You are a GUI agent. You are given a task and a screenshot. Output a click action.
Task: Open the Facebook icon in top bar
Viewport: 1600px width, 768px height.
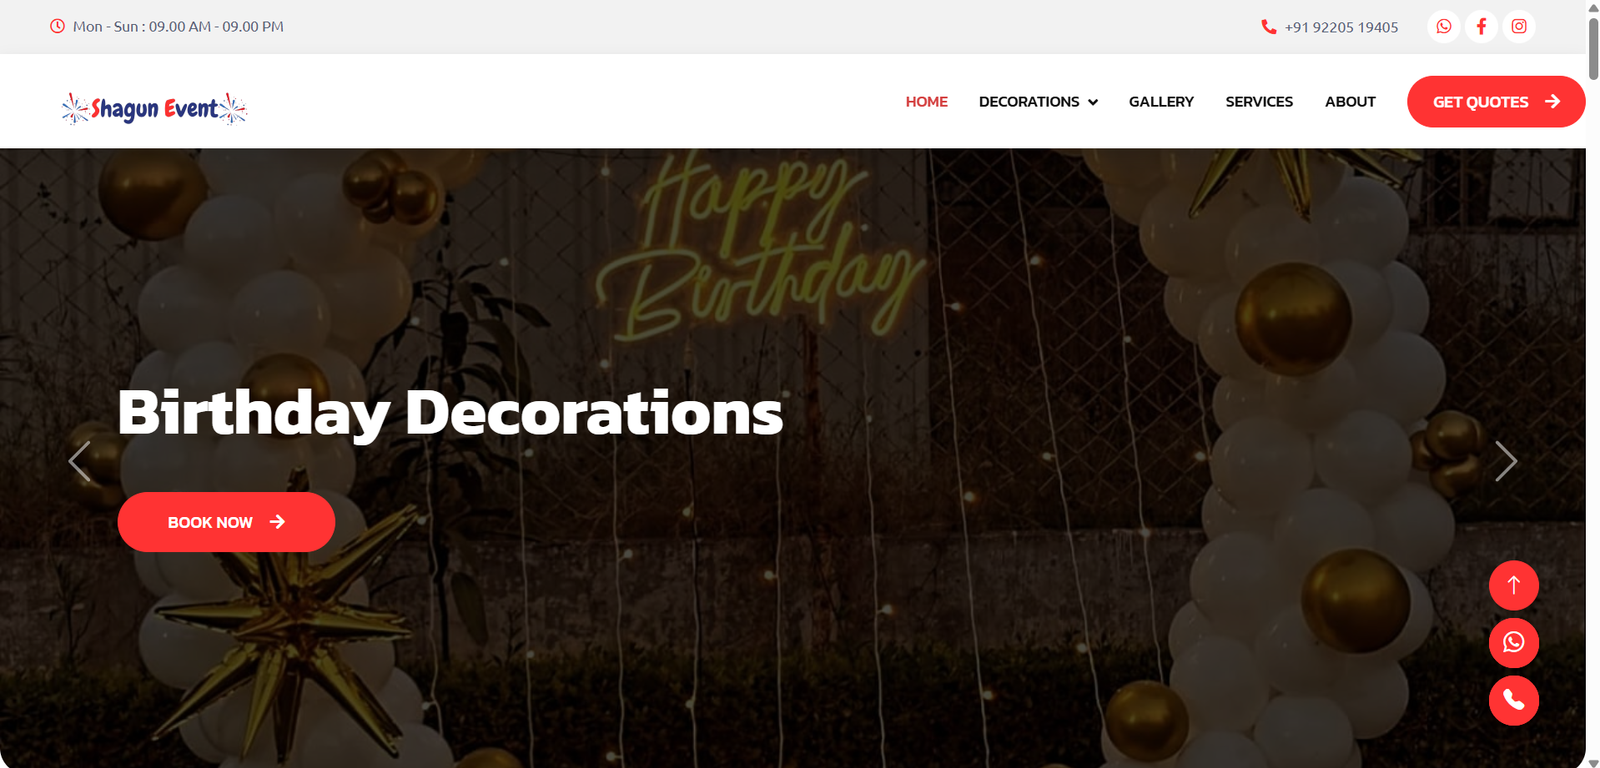pos(1481,27)
